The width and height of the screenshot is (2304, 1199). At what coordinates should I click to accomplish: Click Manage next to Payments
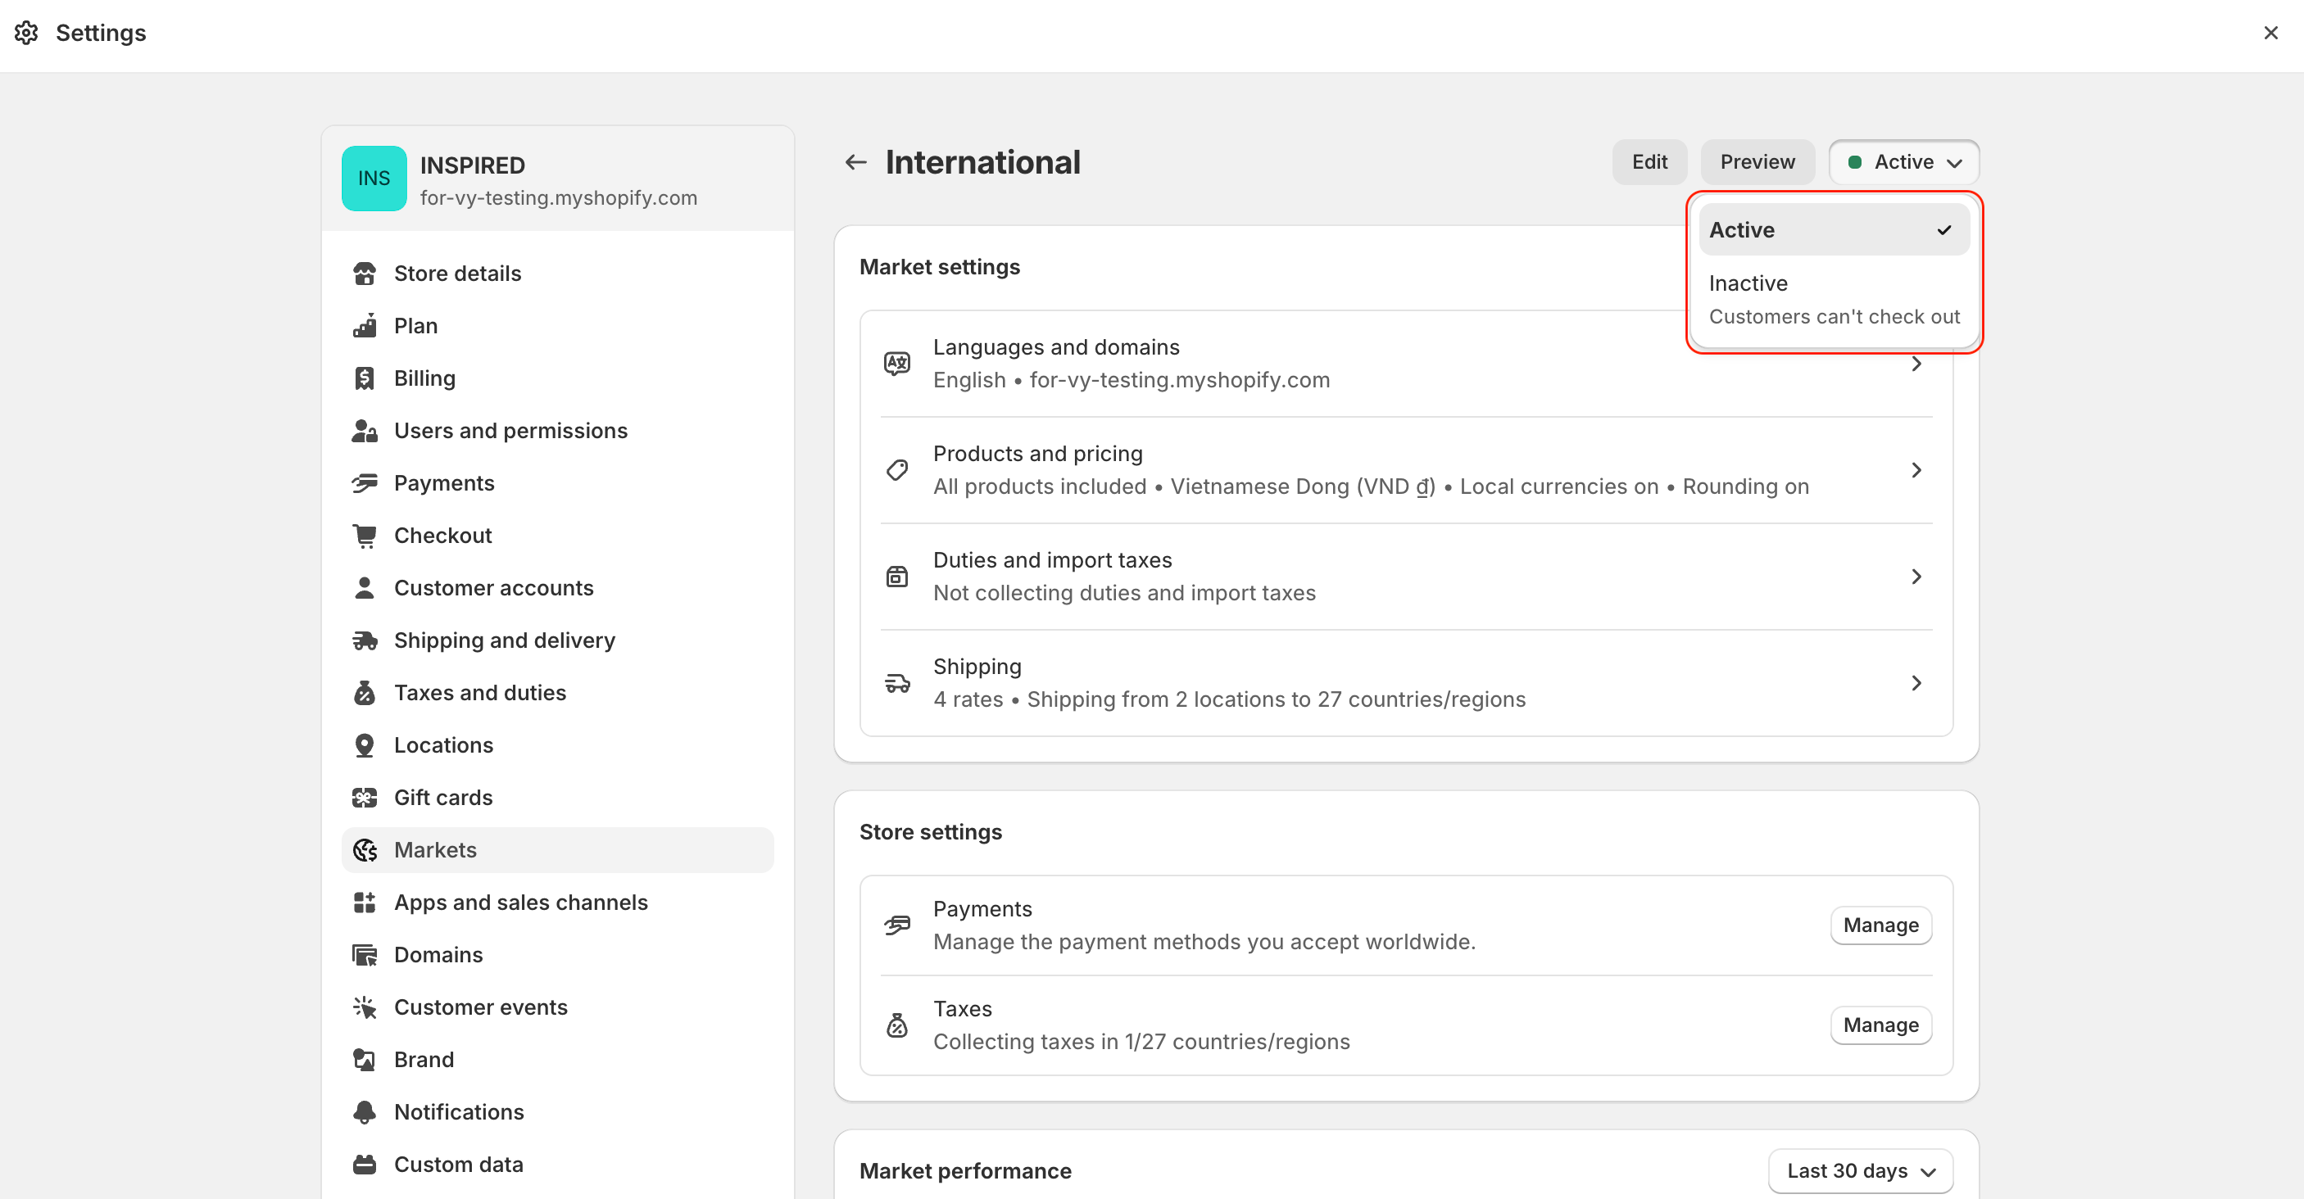(1880, 925)
